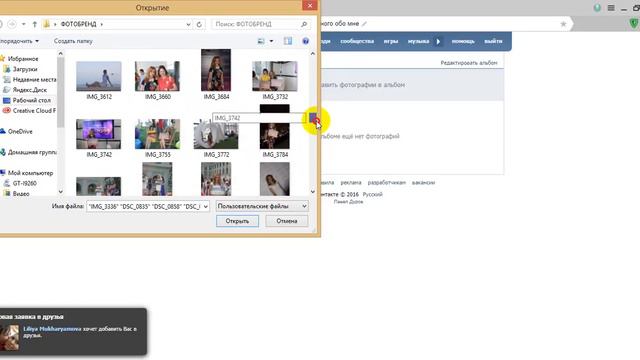Click Открыть button
Image resolution: width=640 pixels, height=360 pixels.
pyautogui.click(x=237, y=221)
